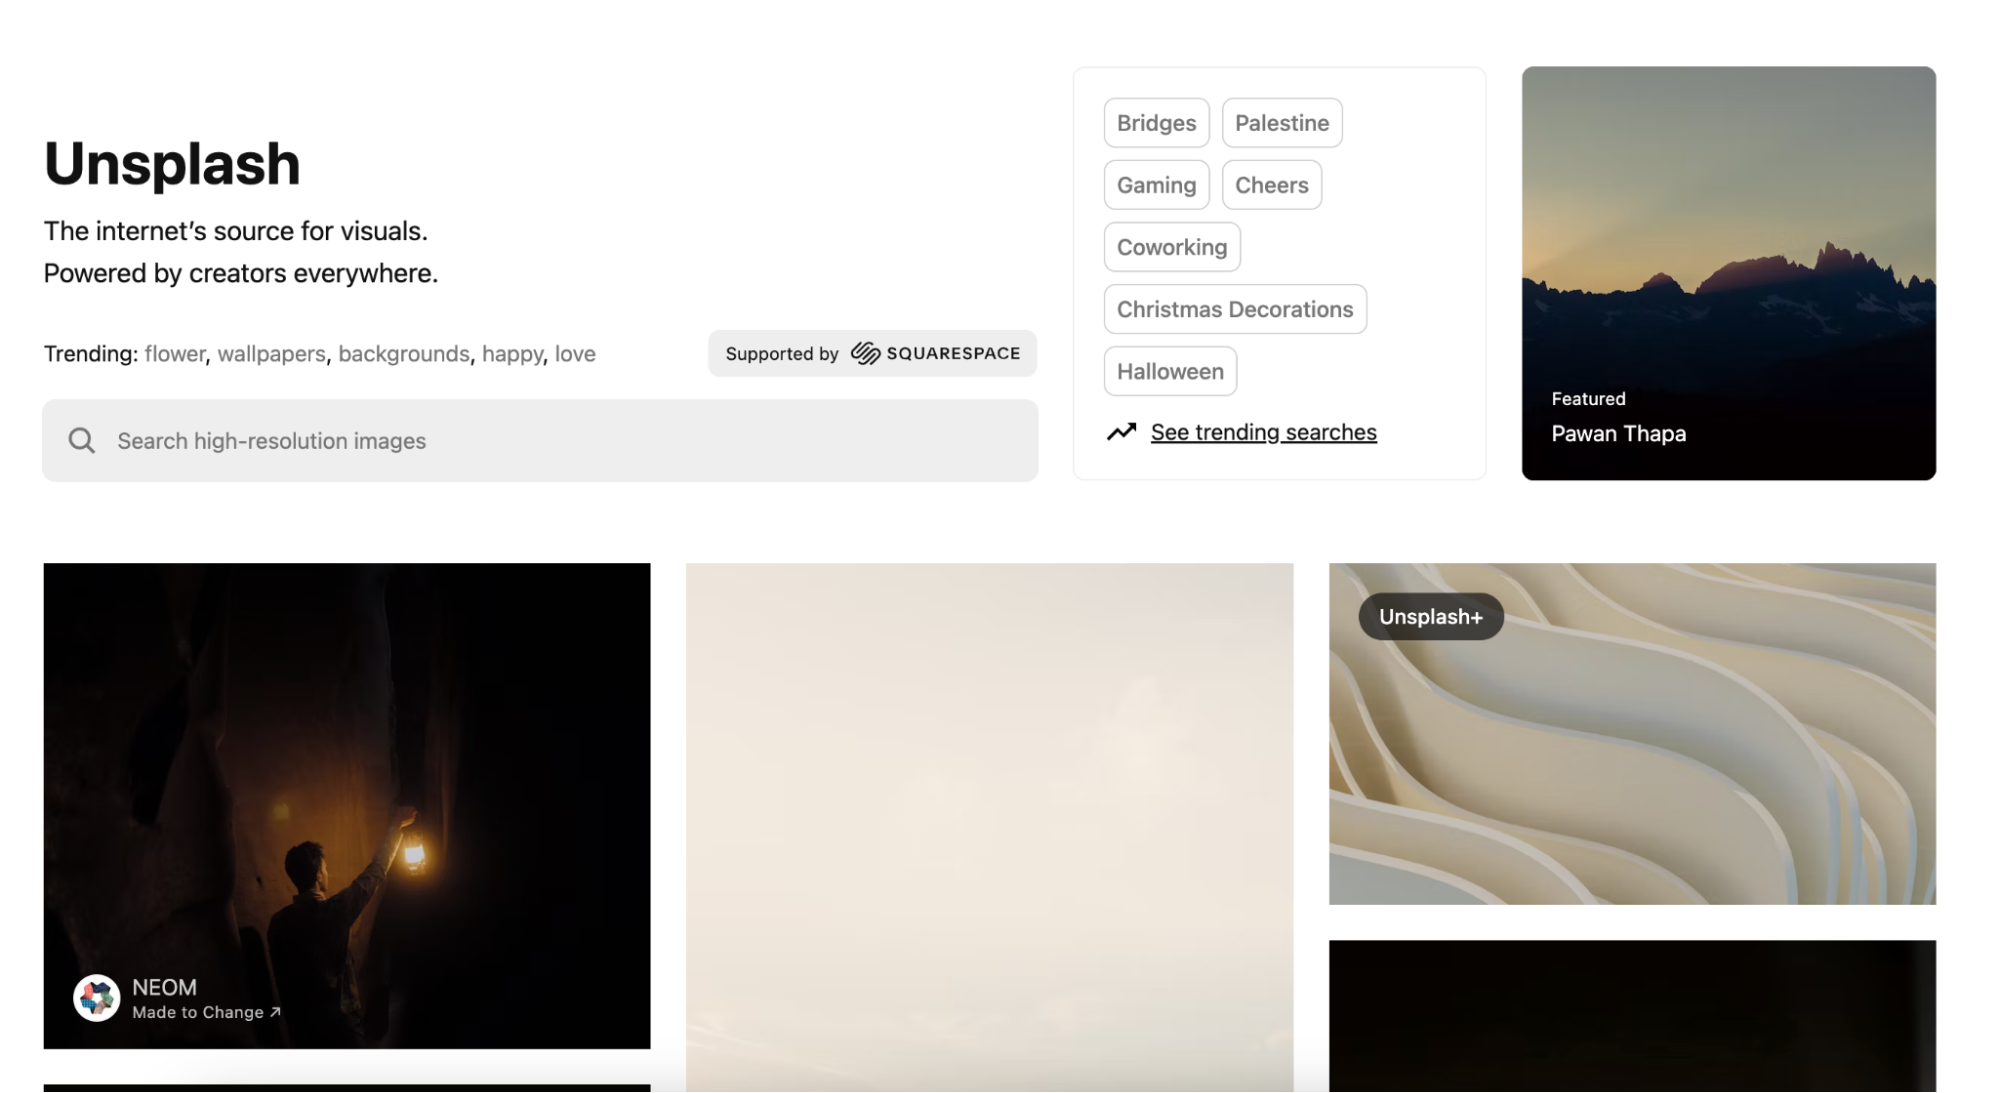Click the dark mountain featured thumbnail

(x=1728, y=272)
